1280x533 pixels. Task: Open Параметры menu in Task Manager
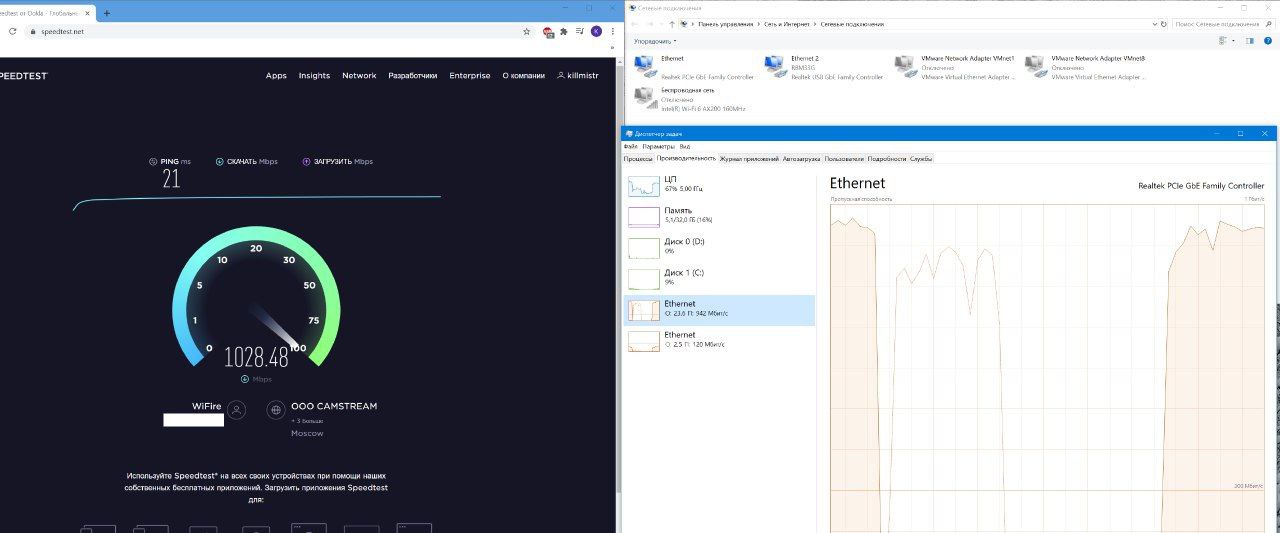(659, 146)
